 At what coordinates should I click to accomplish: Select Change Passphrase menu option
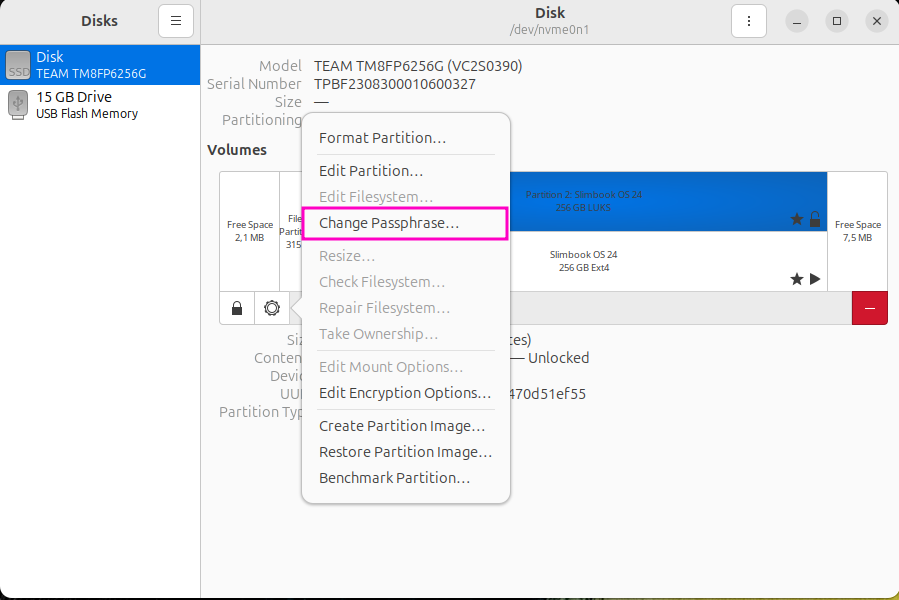tap(389, 223)
